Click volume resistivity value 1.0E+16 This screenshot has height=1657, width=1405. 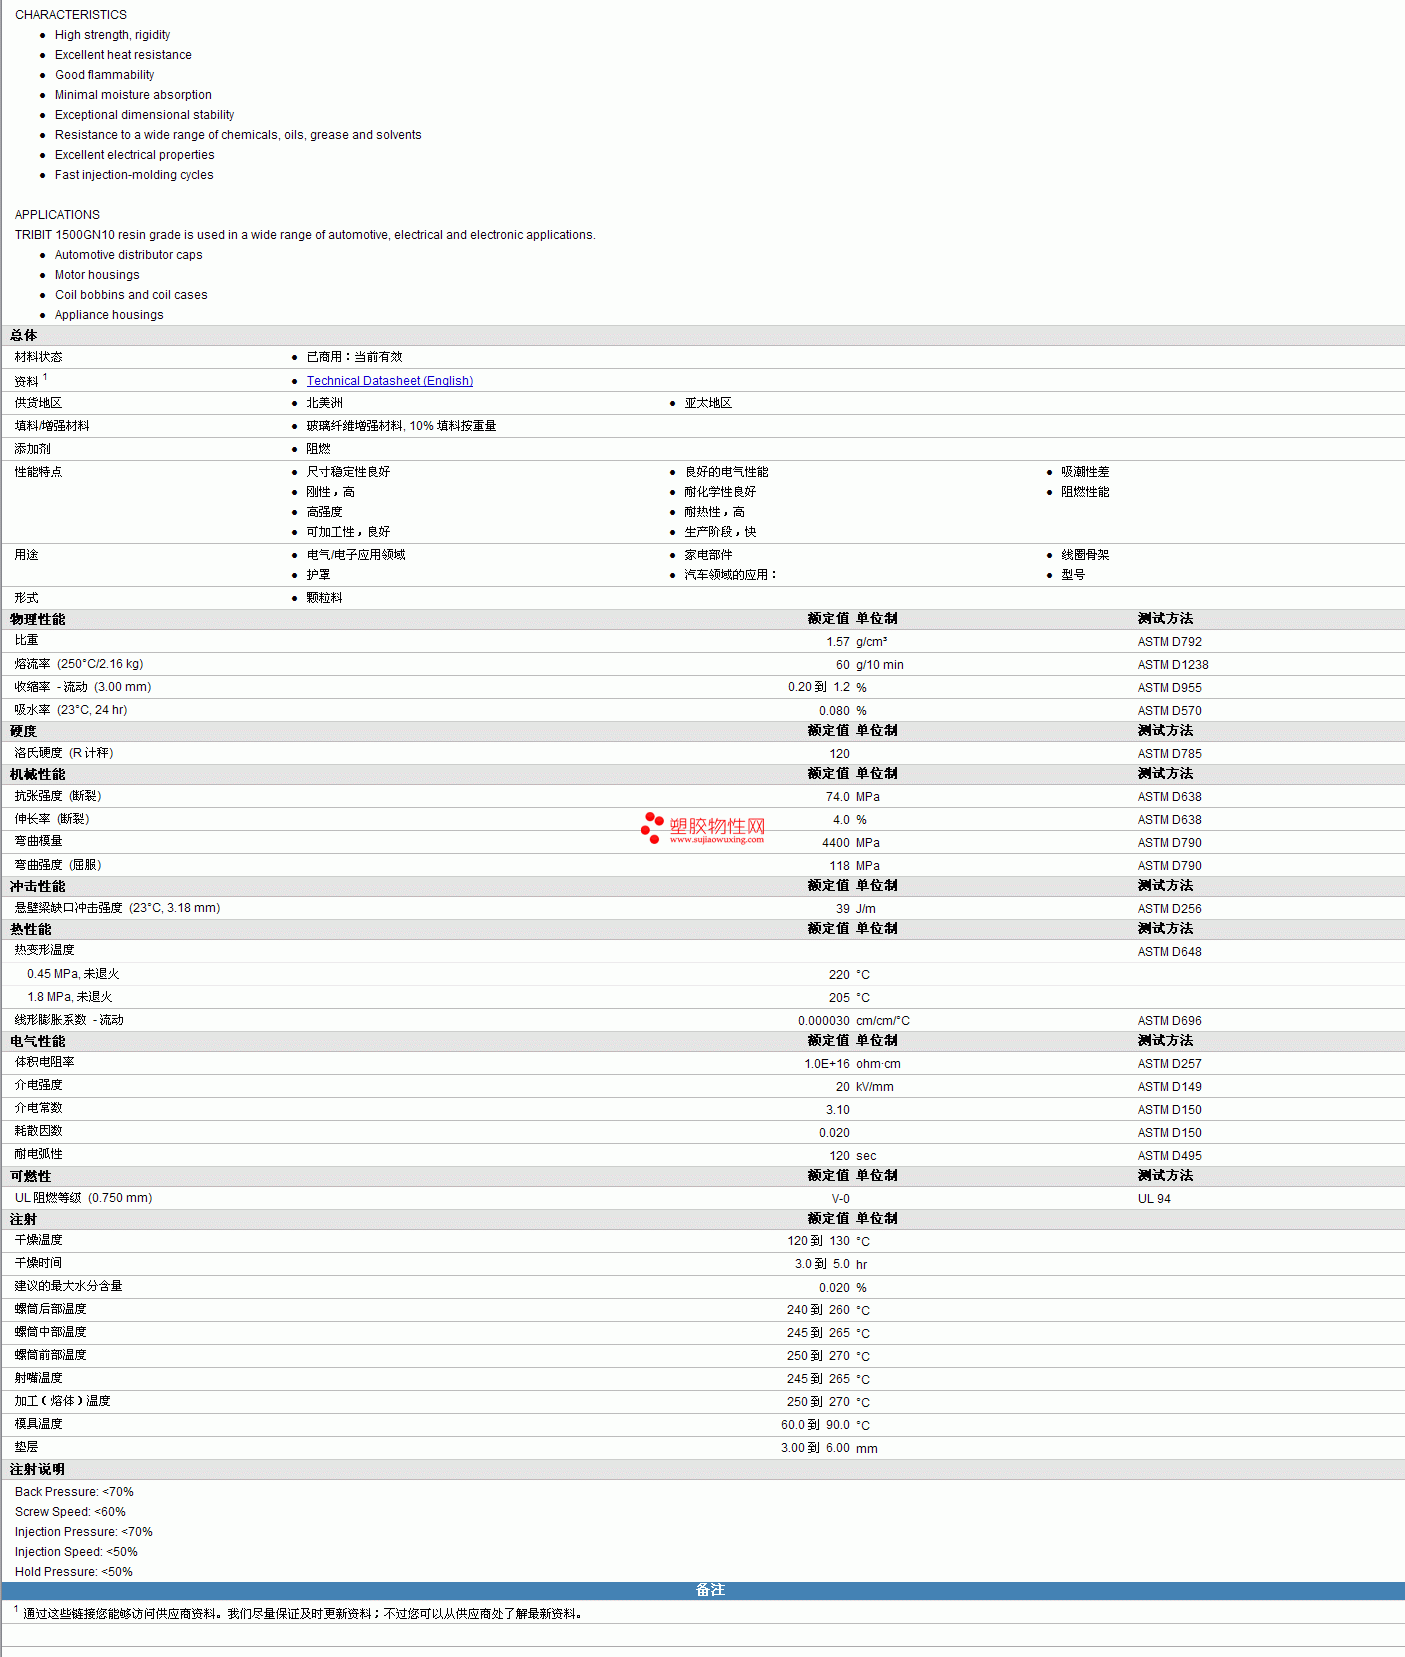827,1064
